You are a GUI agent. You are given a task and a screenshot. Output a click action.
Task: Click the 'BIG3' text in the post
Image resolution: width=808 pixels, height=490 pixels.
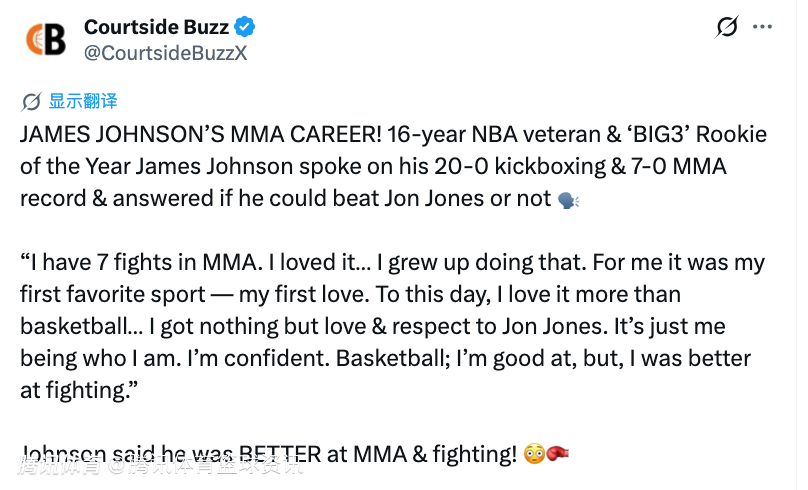(658, 134)
